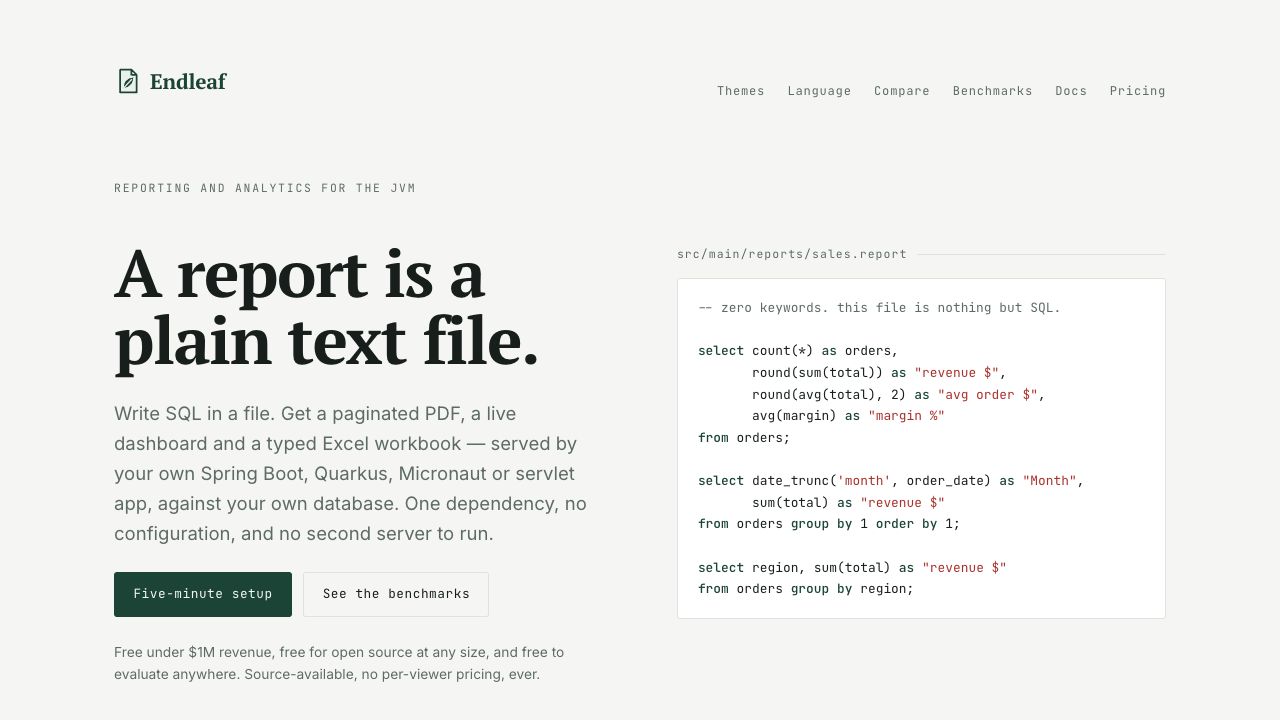The image size is (1280, 720).
Task: Click the comment line "zero keywords" in the code
Action: (879, 308)
